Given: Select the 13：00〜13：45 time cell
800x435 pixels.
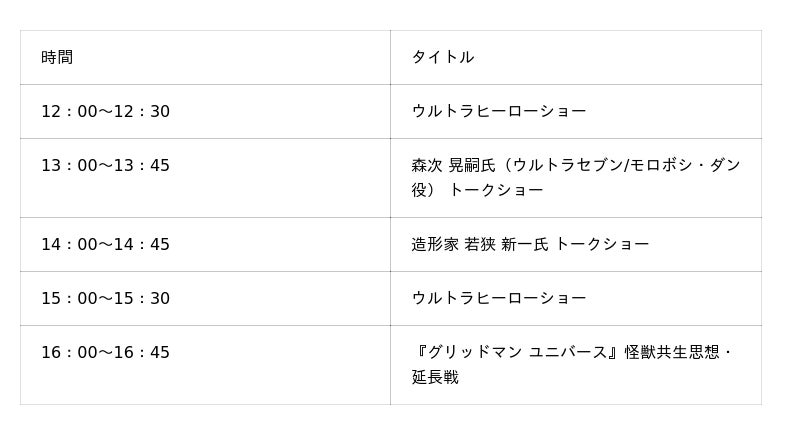Looking at the screenshot, I should click(x=105, y=165).
